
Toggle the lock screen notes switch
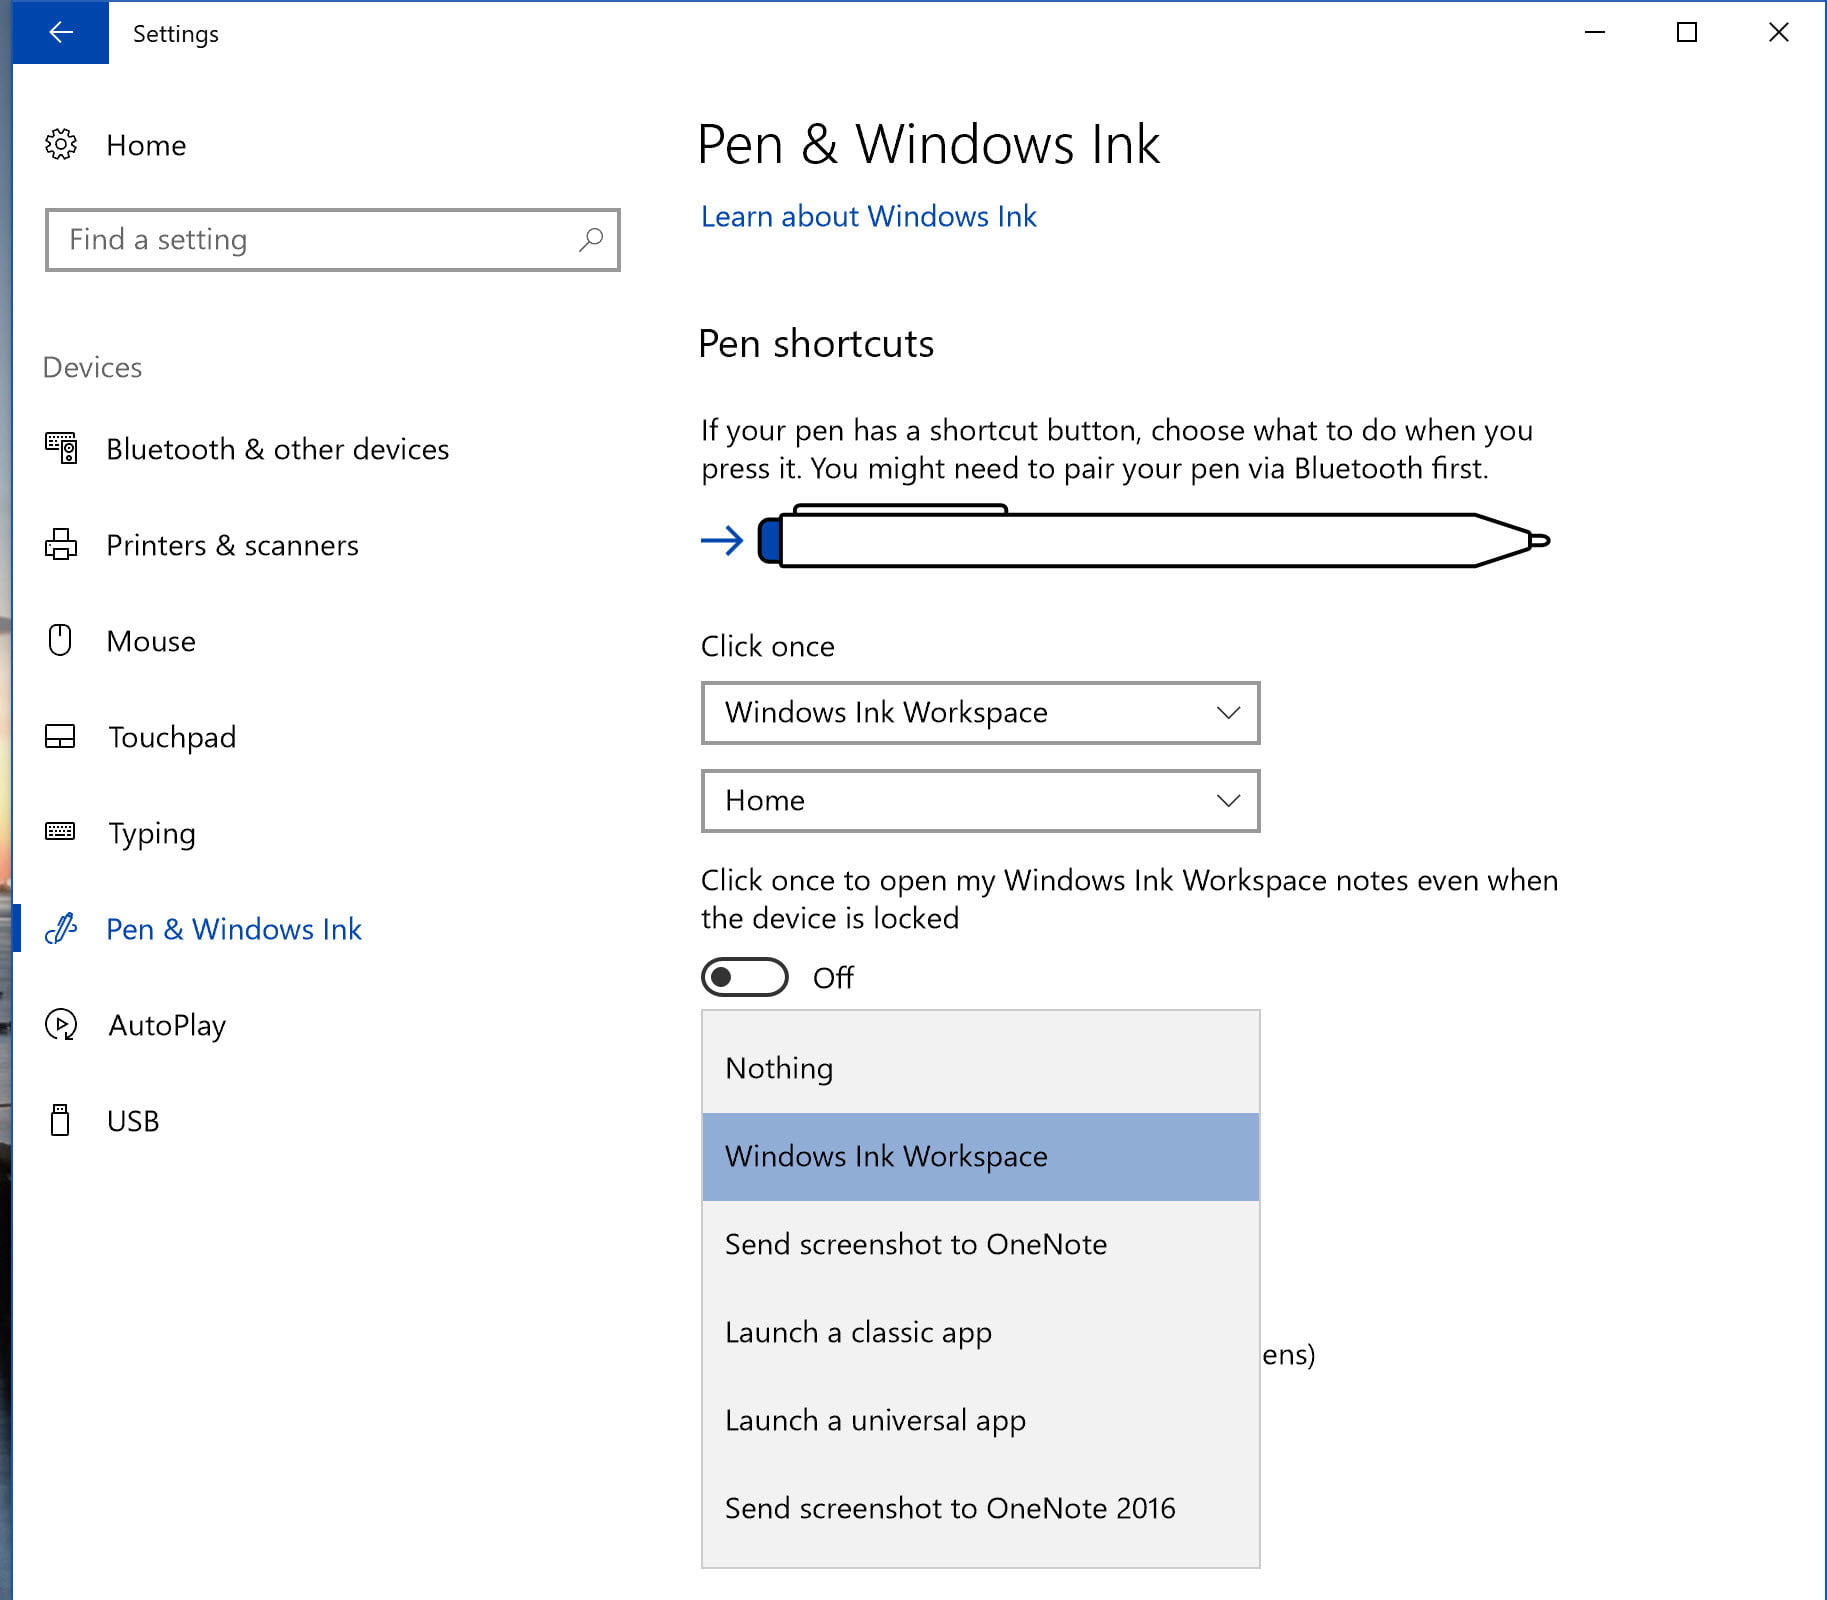tap(744, 977)
